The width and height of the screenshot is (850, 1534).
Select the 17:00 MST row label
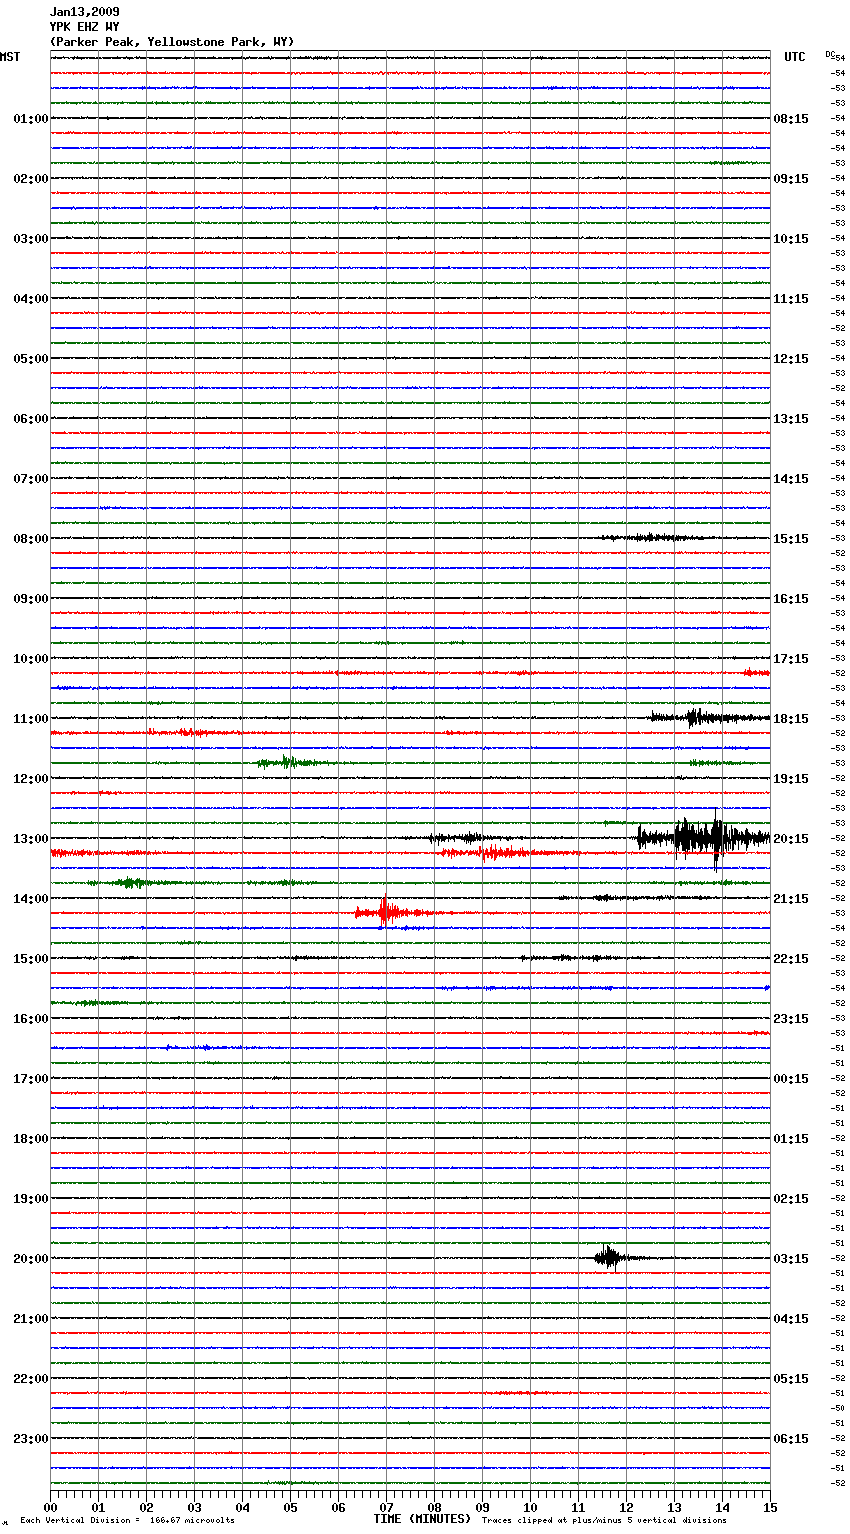pos(31,1079)
